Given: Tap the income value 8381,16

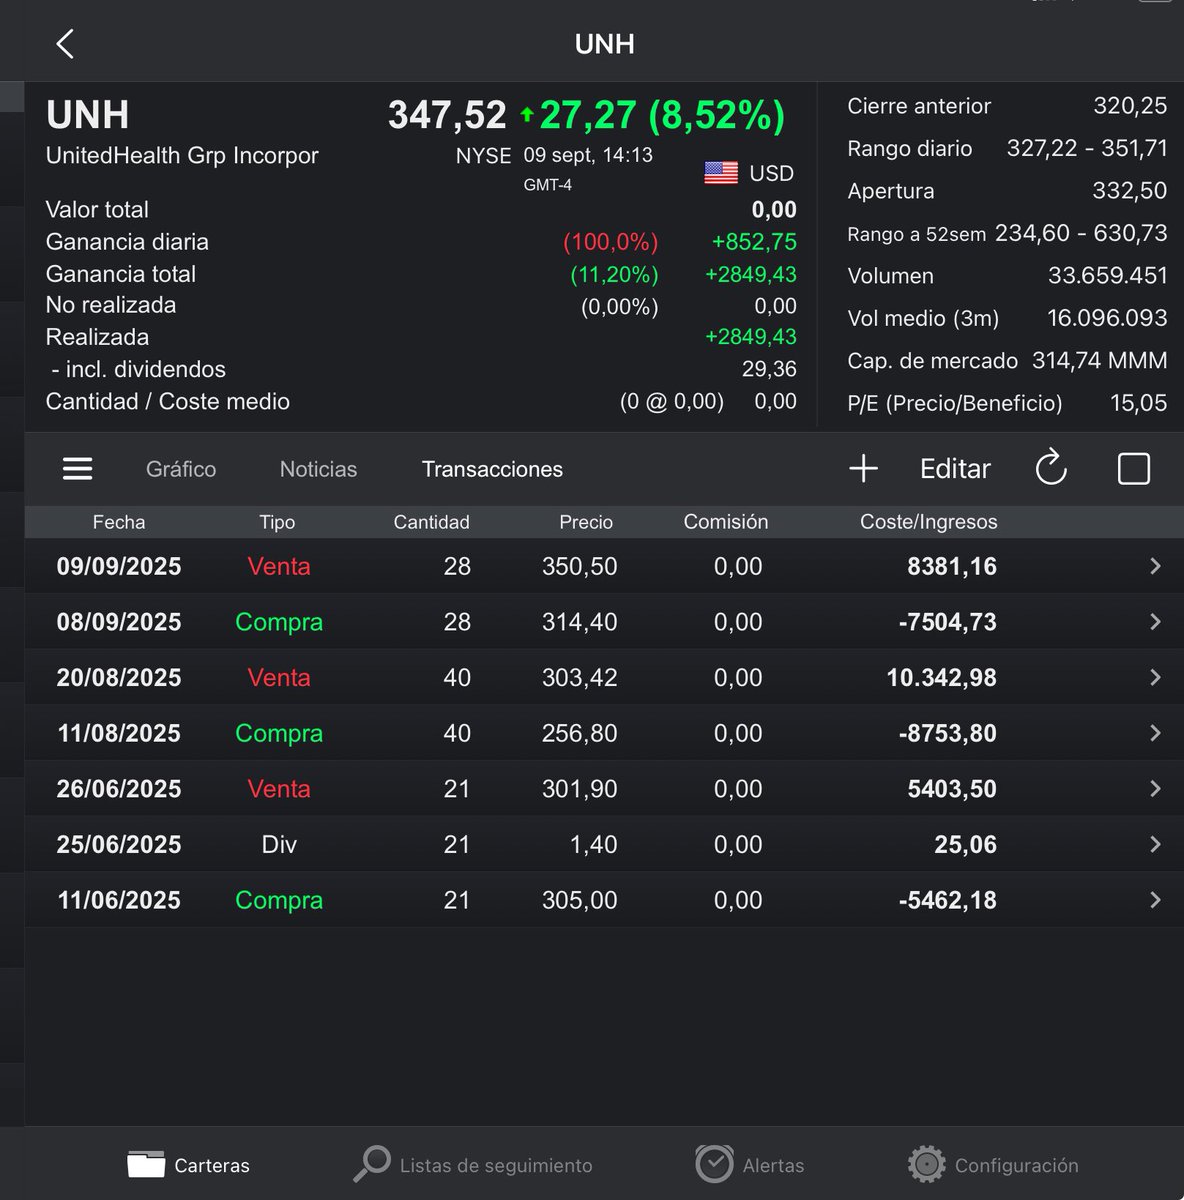Looking at the screenshot, I should pyautogui.click(x=952, y=566).
